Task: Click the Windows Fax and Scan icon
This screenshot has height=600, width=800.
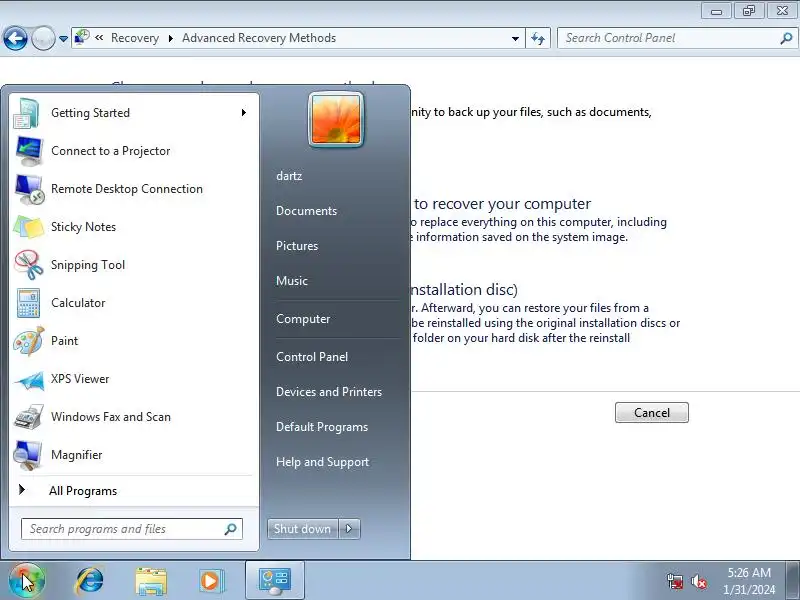Action: 29,417
